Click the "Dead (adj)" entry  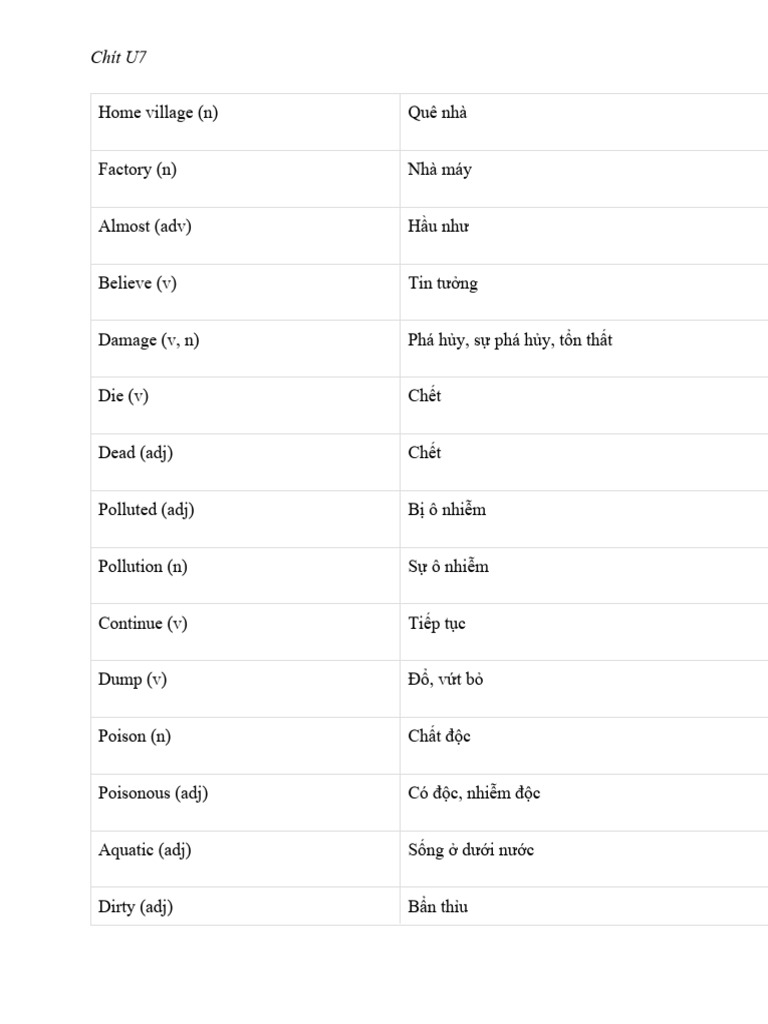(x=135, y=453)
